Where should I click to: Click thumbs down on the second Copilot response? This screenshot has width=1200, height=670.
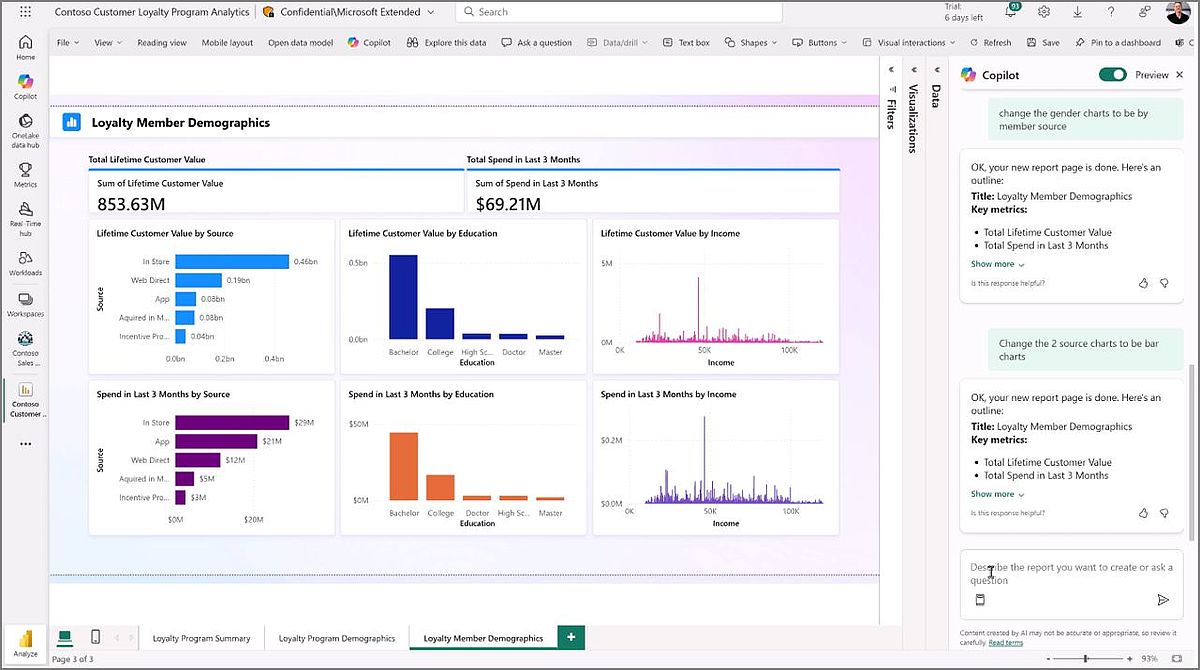coord(1164,513)
